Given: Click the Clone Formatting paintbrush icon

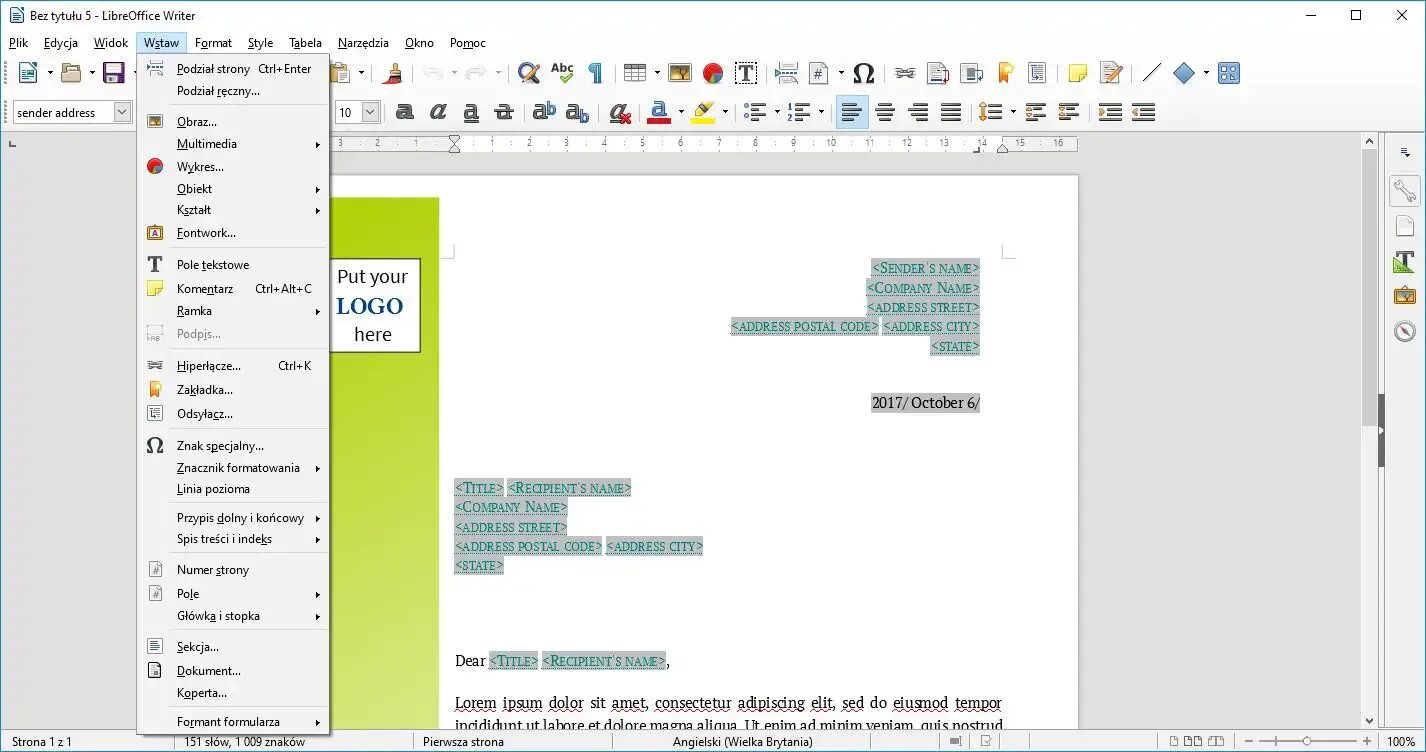Looking at the screenshot, I should click(x=394, y=73).
